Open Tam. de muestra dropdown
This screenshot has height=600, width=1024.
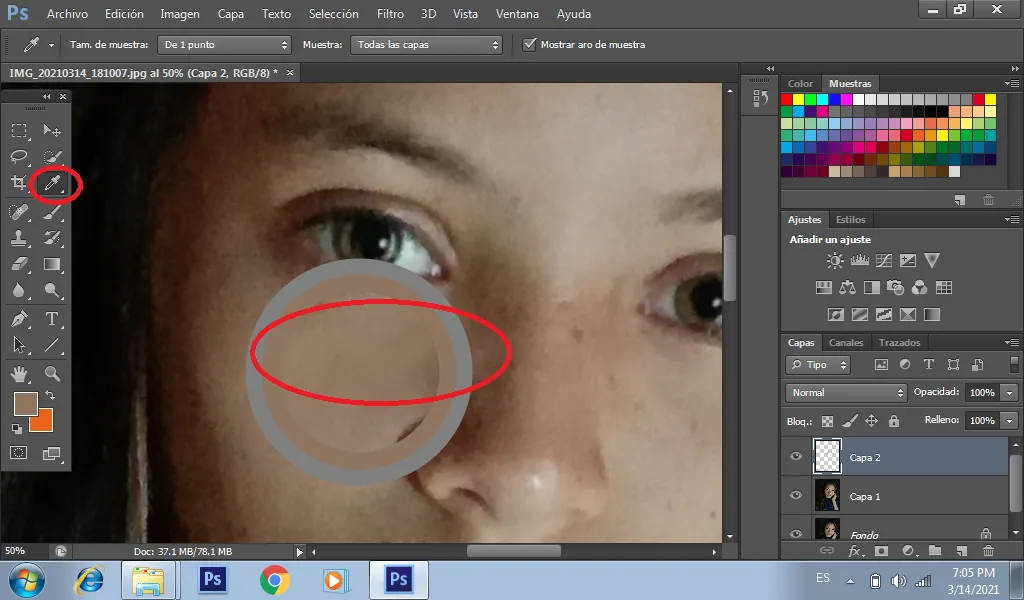(x=224, y=44)
